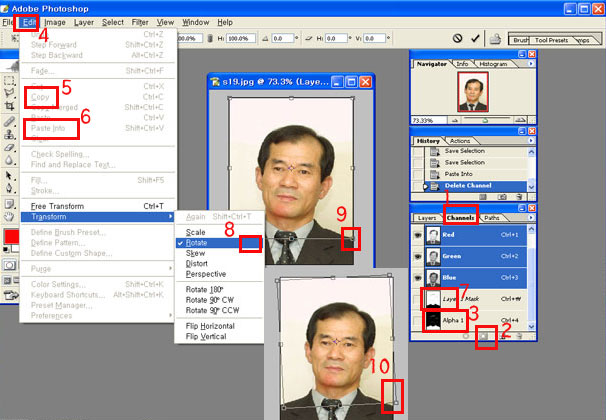
Task: Click History panel scroll down arrow
Action: pyautogui.click(x=531, y=187)
